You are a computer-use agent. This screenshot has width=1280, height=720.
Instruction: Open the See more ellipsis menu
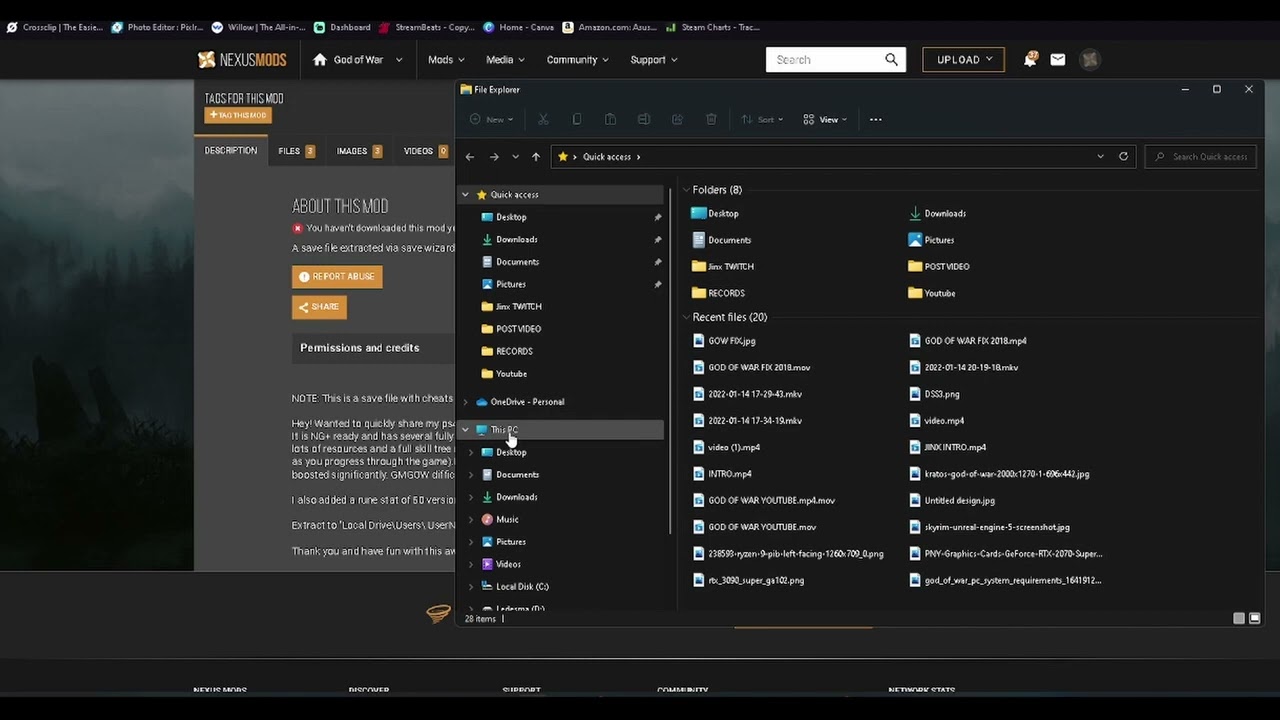click(x=876, y=119)
